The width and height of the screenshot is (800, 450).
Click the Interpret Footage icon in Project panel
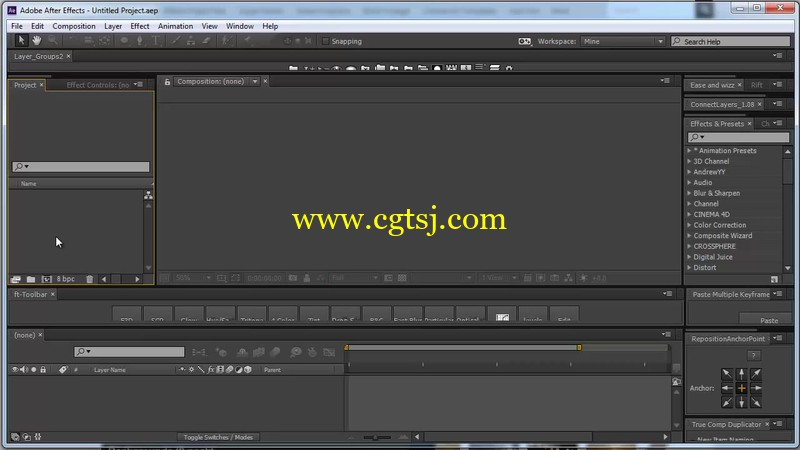tap(15, 279)
